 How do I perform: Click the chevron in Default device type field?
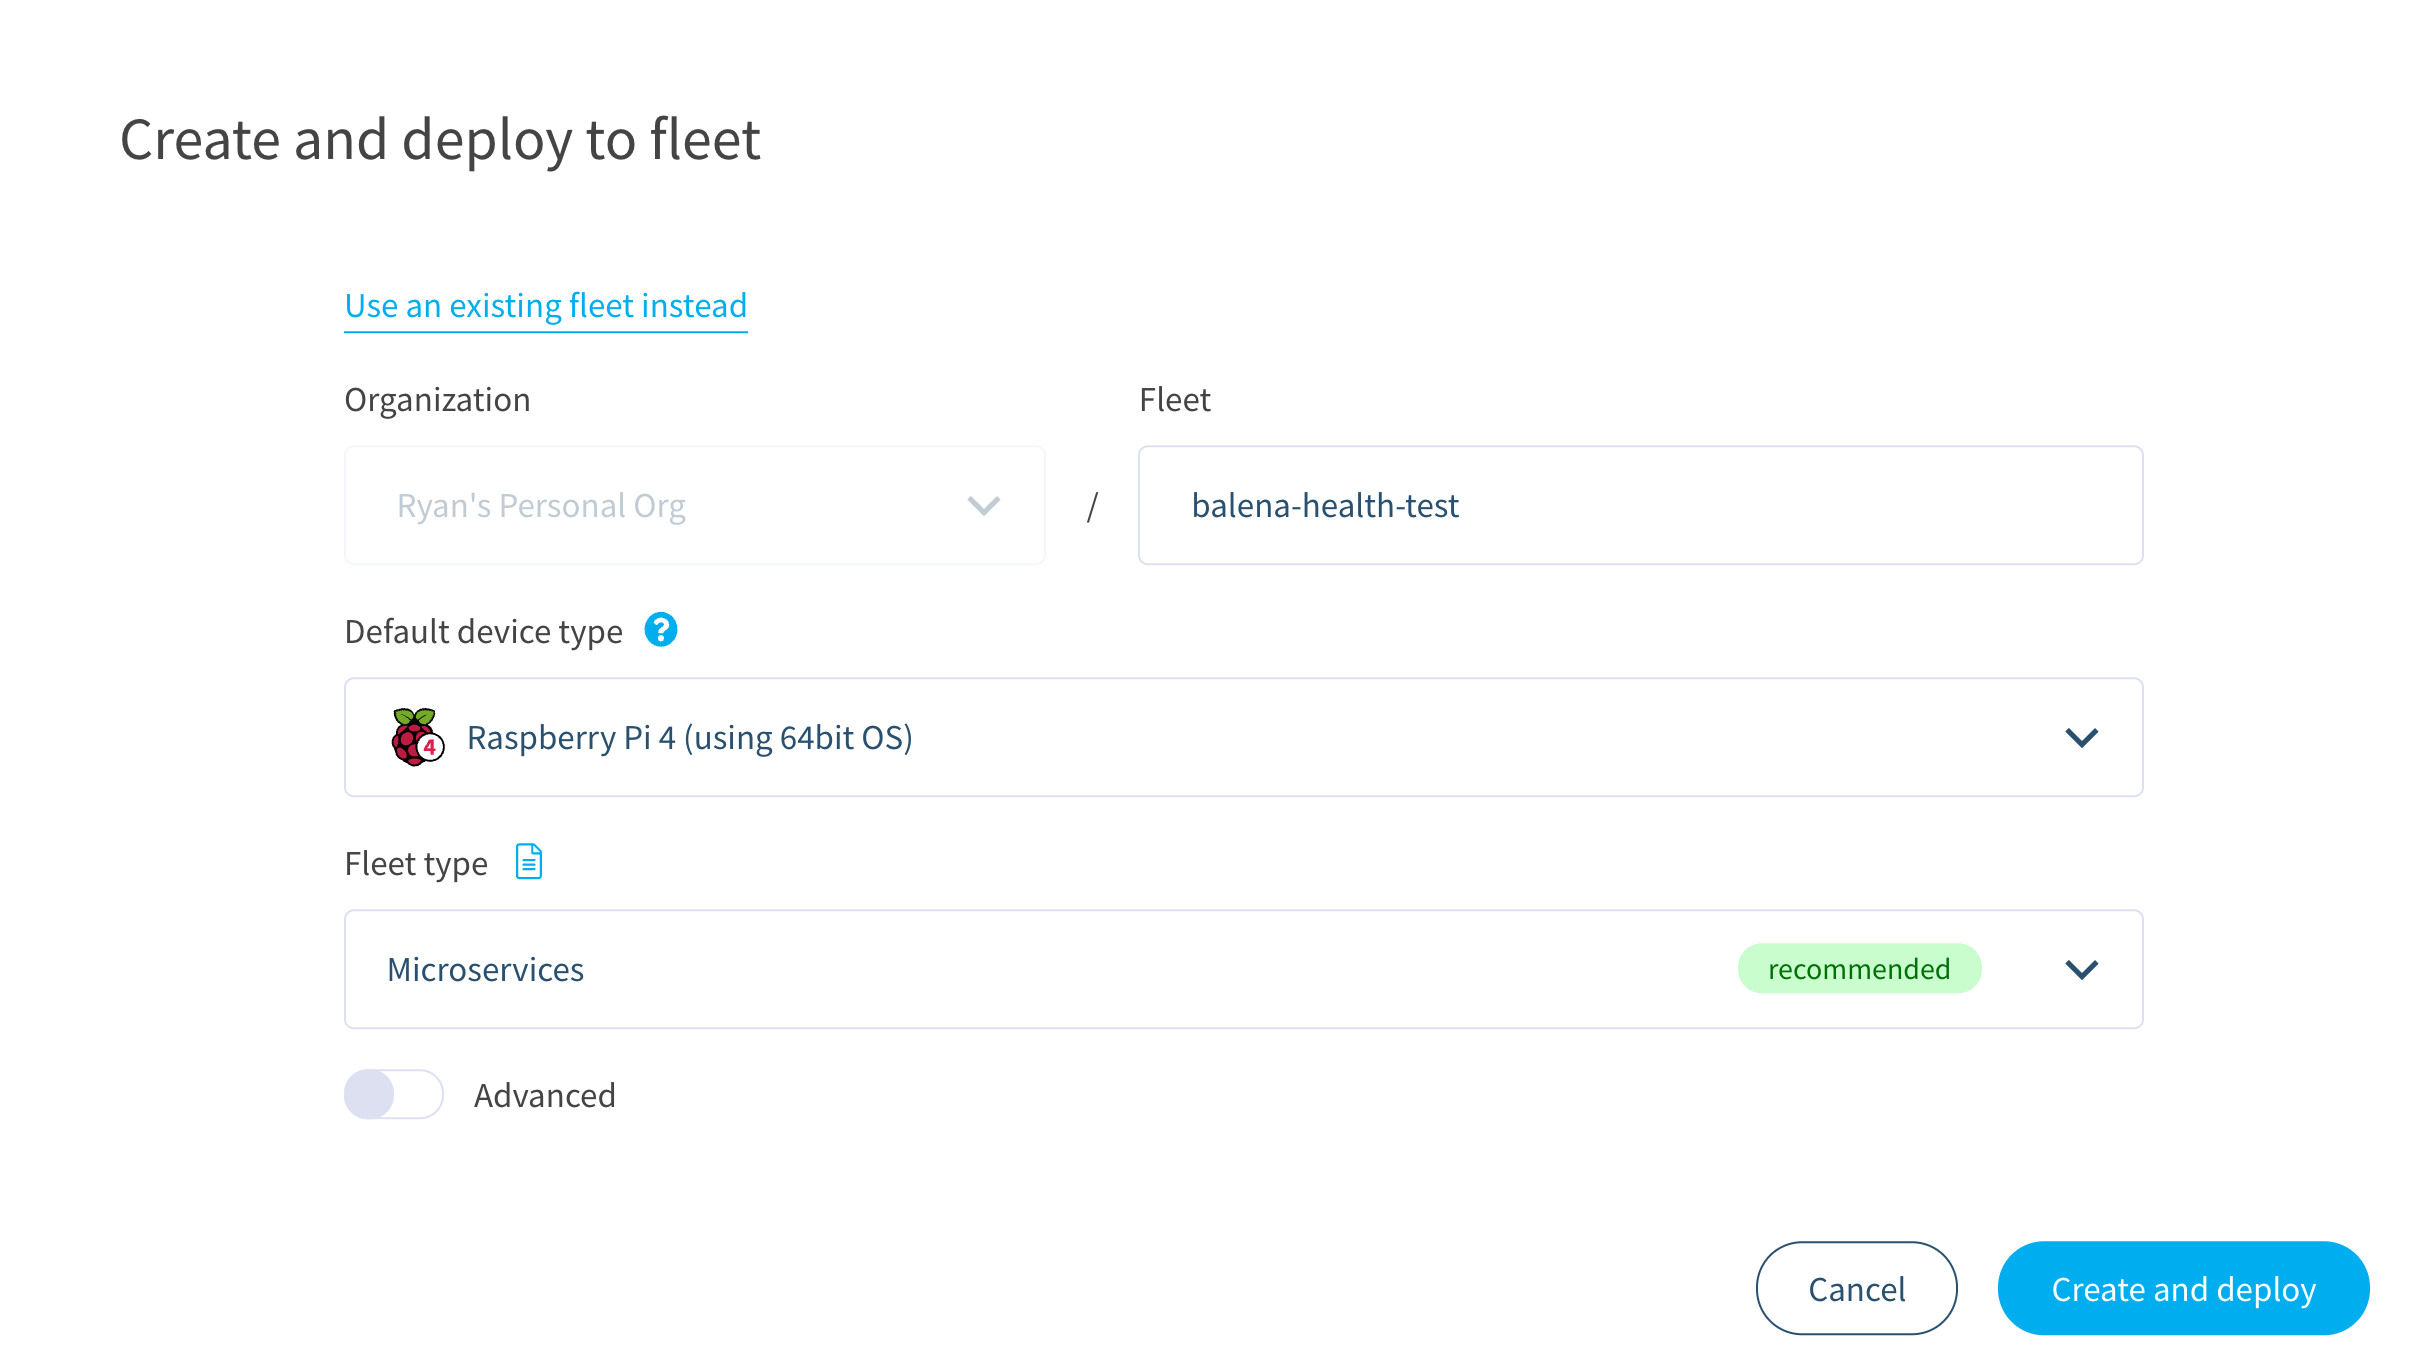[2081, 738]
